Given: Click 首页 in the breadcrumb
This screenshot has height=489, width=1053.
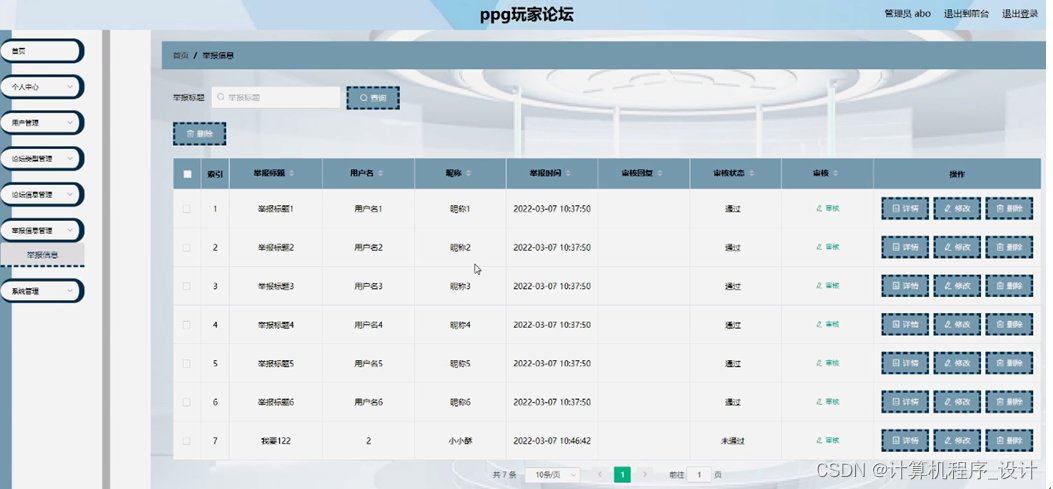Looking at the screenshot, I should (181, 56).
